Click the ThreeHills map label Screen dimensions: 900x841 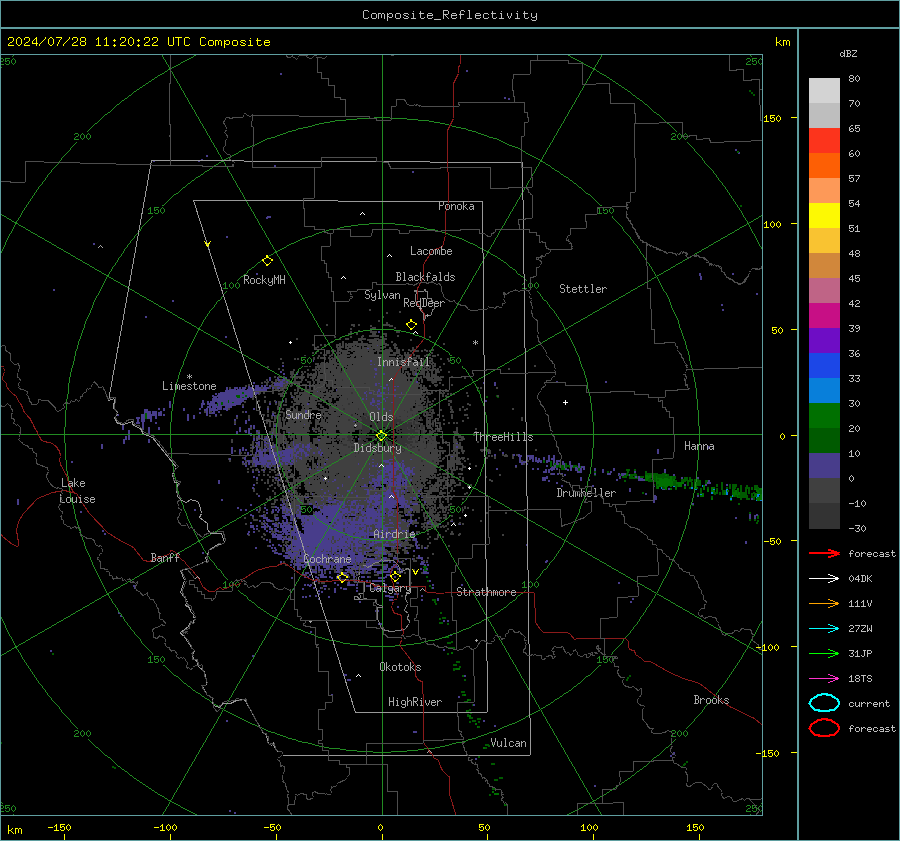(x=503, y=437)
